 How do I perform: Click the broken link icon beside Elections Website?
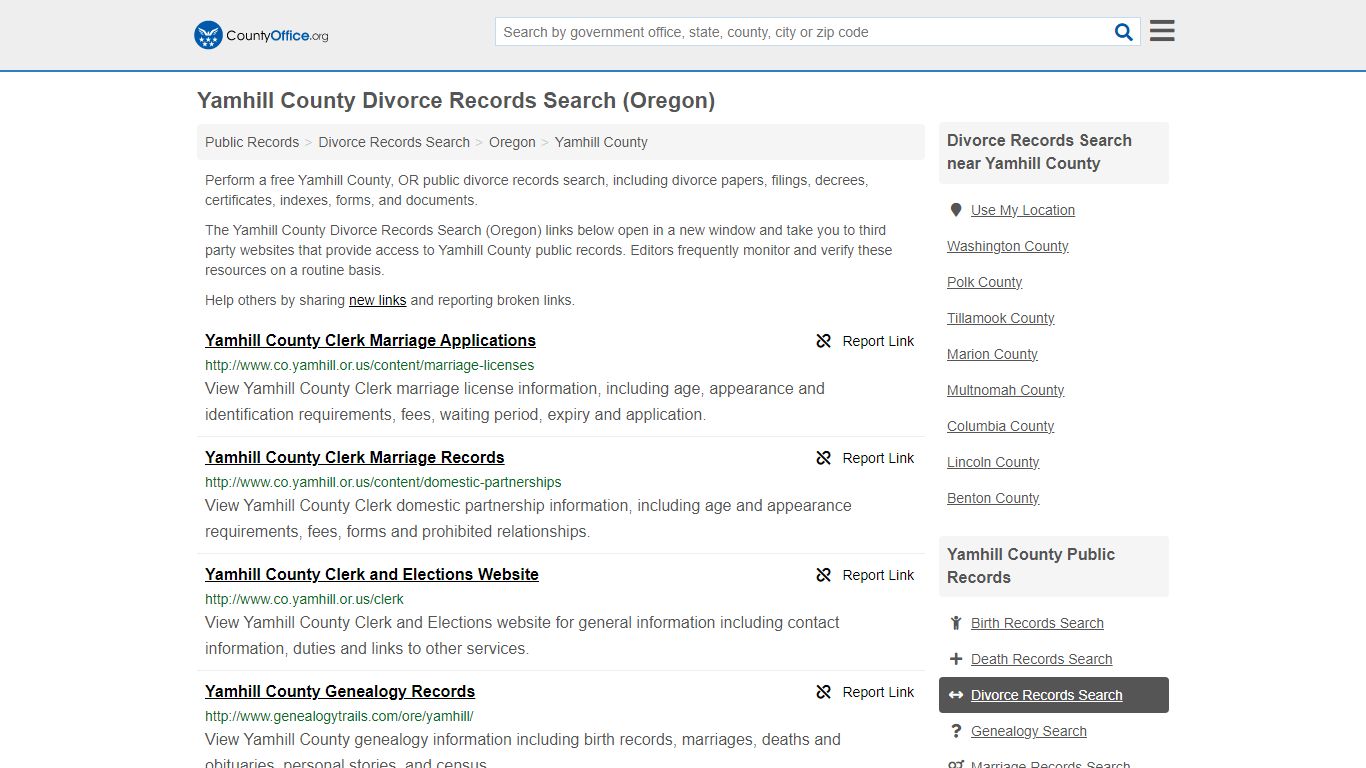[824, 575]
